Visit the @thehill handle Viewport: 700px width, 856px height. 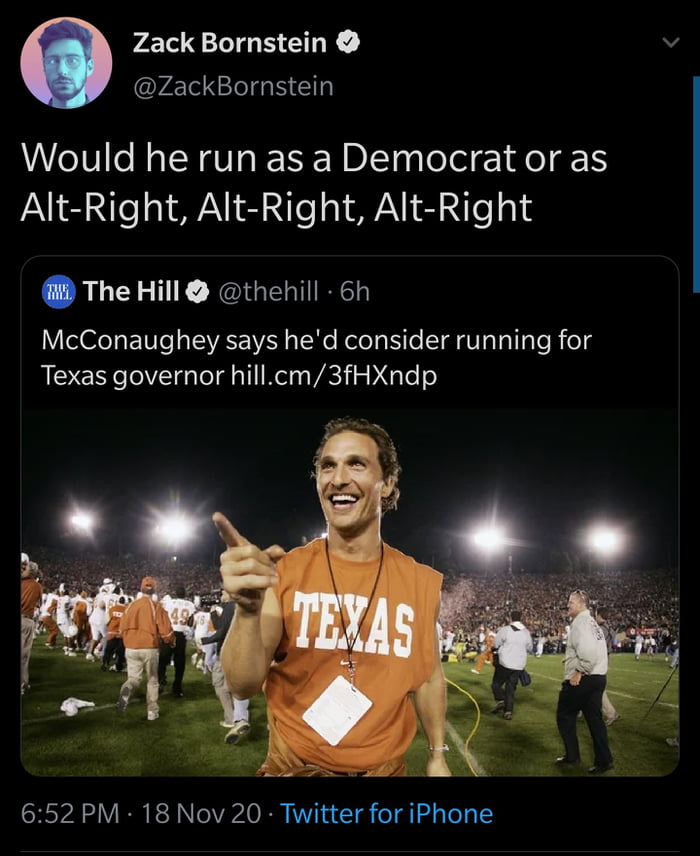click(x=267, y=291)
